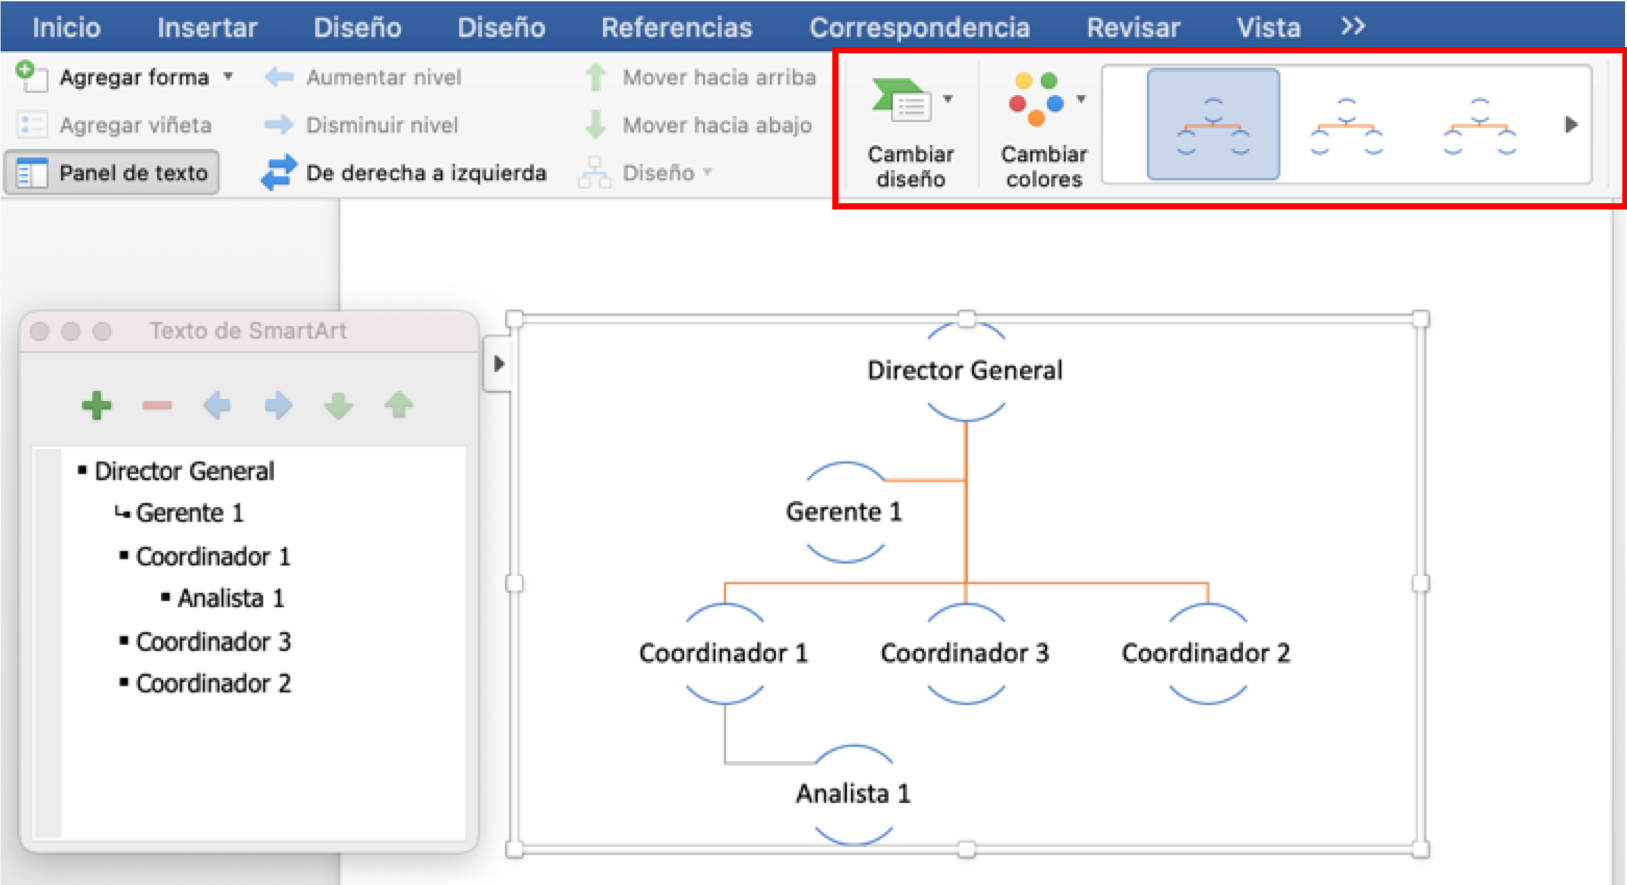
Task: Click the Agregar forma button
Action: pyautogui.click(x=113, y=77)
